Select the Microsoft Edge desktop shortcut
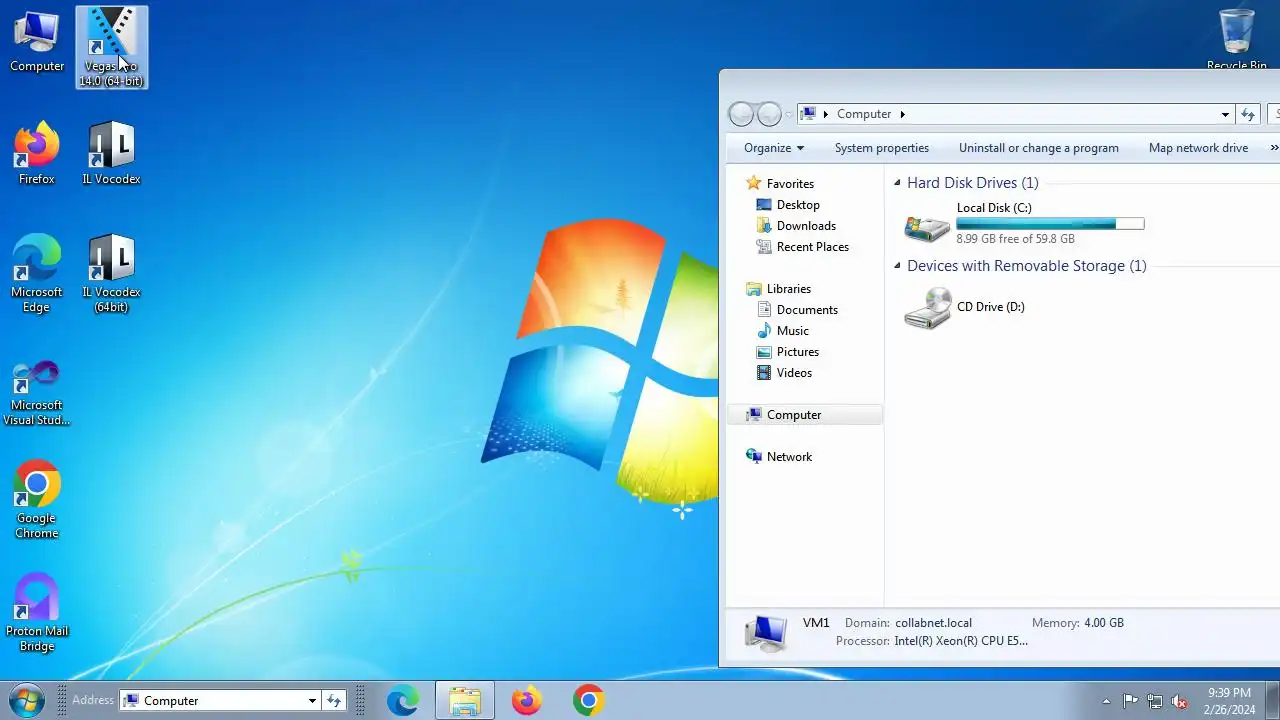 (x=37, y=274)
